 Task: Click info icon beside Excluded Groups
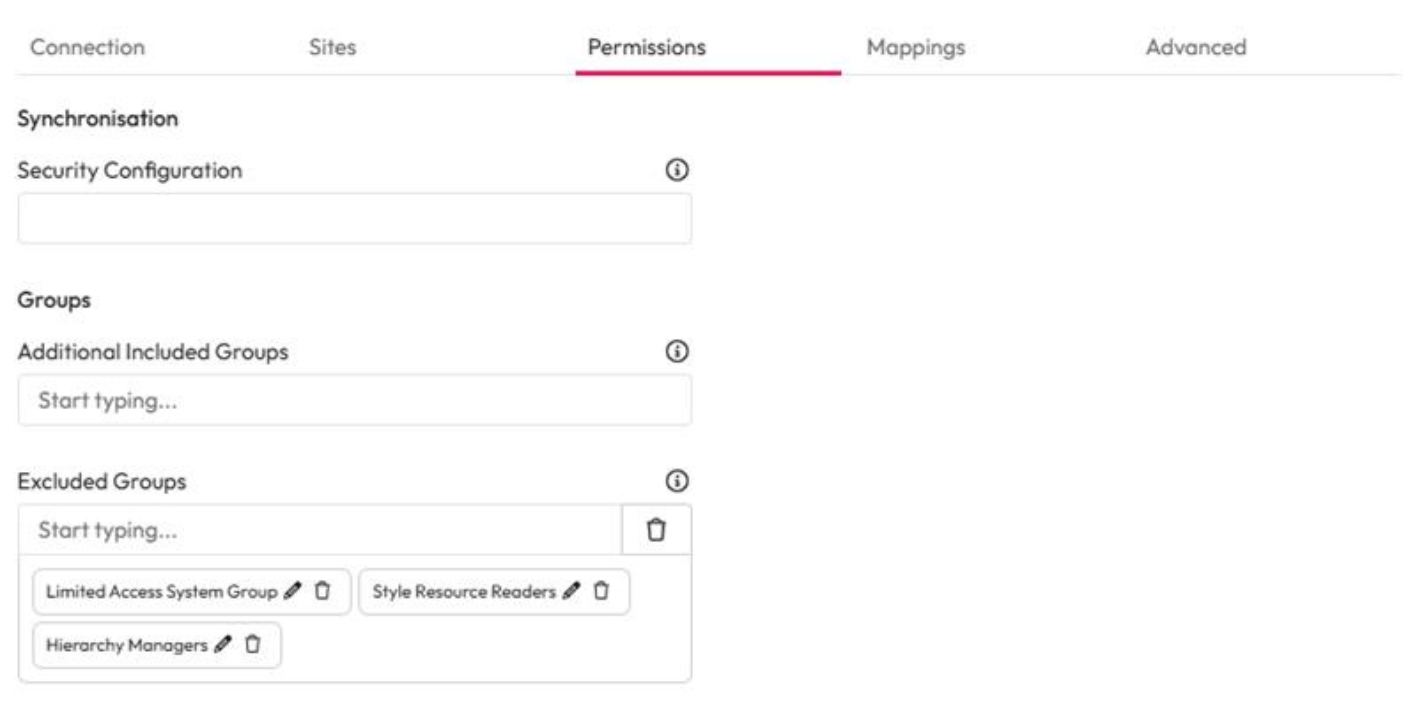point(677,482)
